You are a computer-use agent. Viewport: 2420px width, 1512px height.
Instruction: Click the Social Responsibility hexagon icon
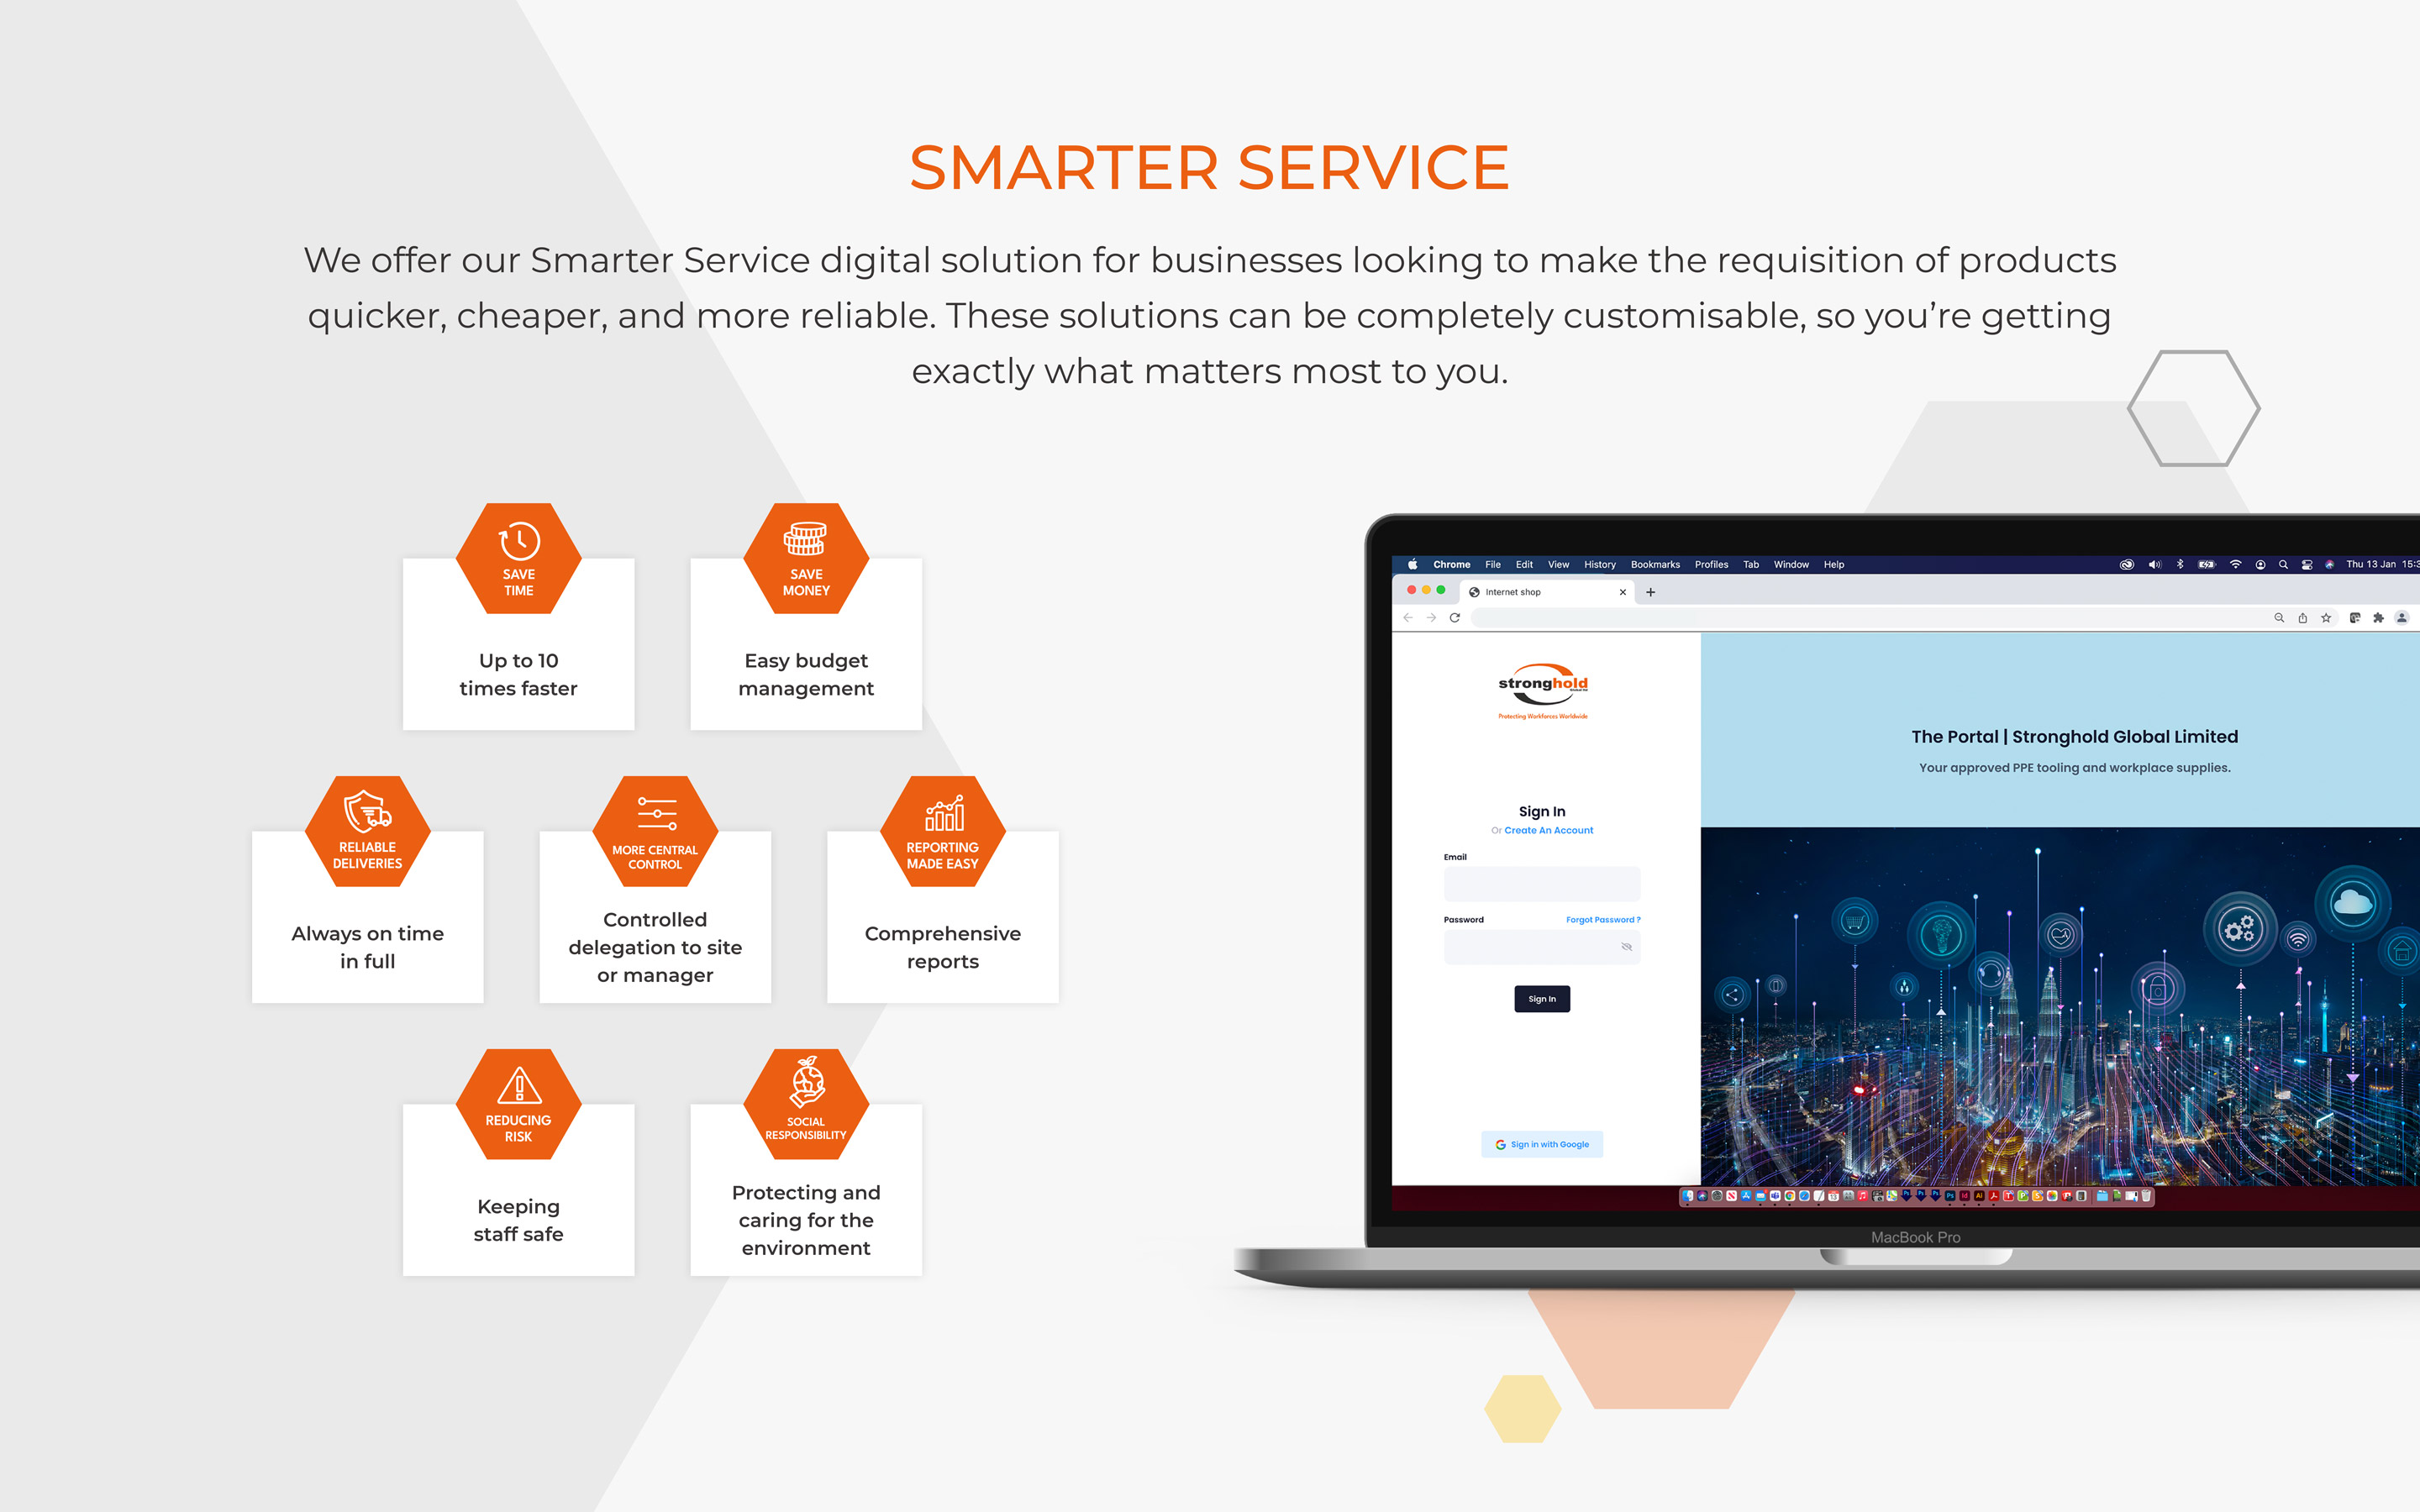click(800, 1108)
